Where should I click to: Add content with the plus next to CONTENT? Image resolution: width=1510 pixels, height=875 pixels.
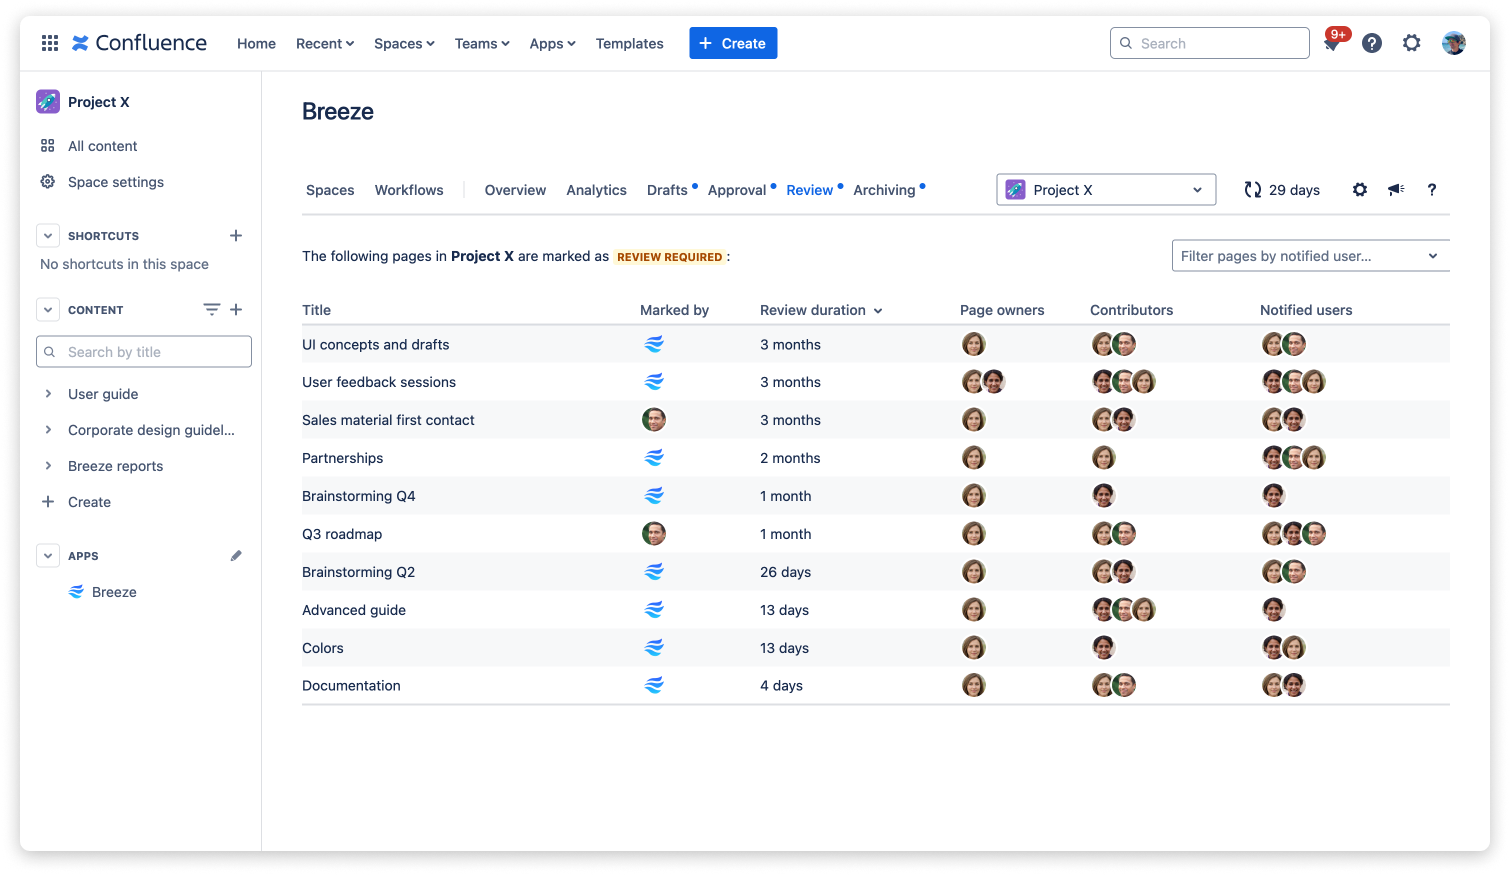(236, 310)
